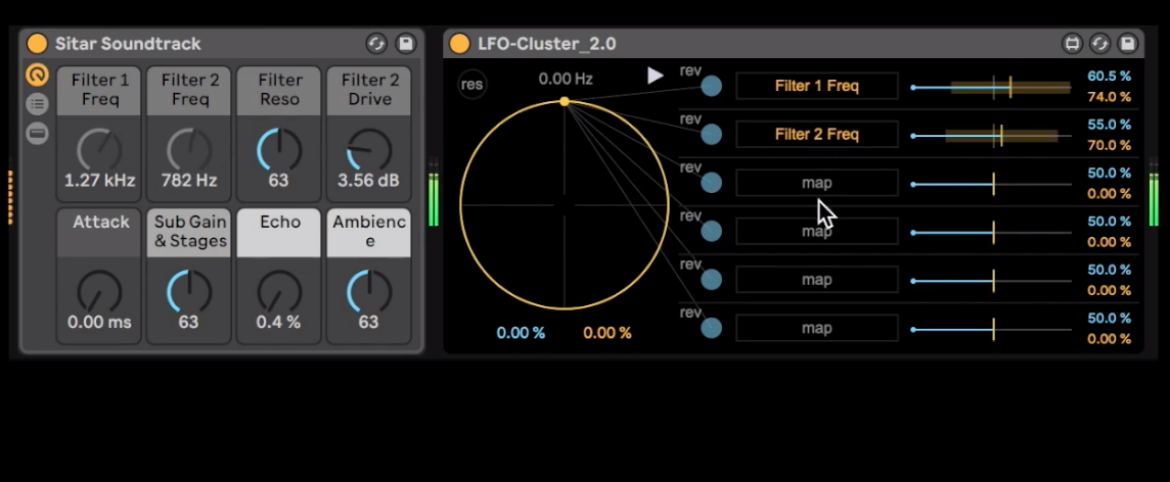The image size is (1170, 482).
Task: Toggle rev dot for Filter 2 Freq
Action: click(712, 134)
